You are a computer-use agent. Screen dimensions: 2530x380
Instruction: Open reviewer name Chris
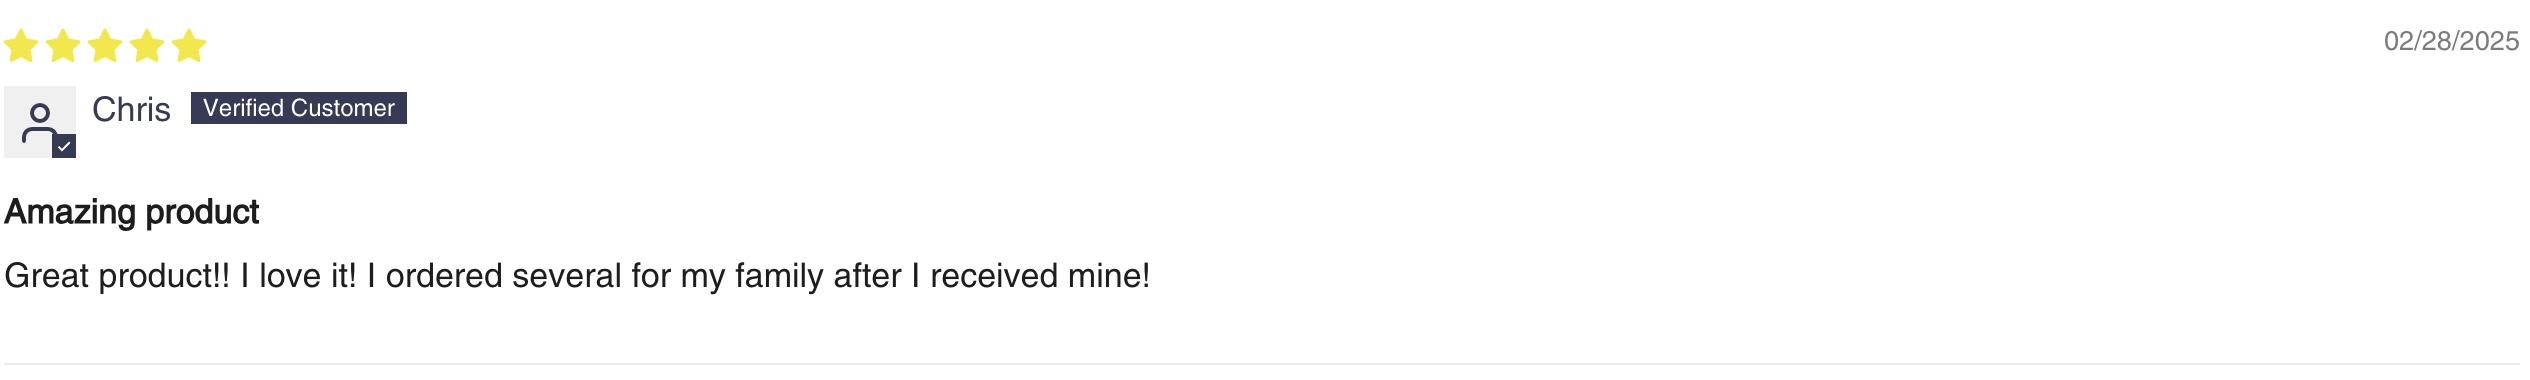(x=131, y=109)
